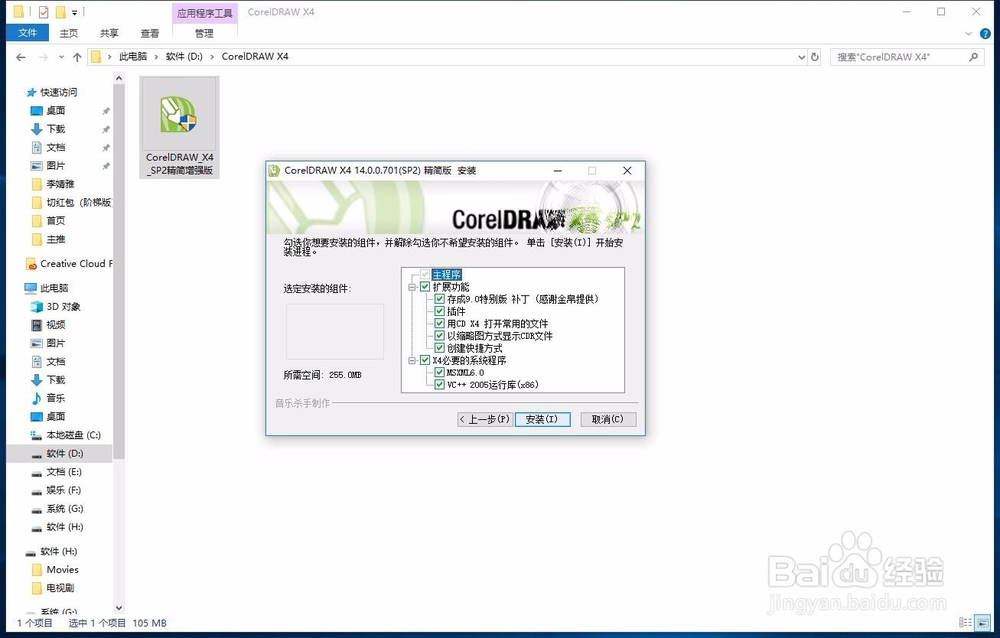Click properties icon in quick access toolbar
Screen dimensions: 1000x638
coord(43,12)
